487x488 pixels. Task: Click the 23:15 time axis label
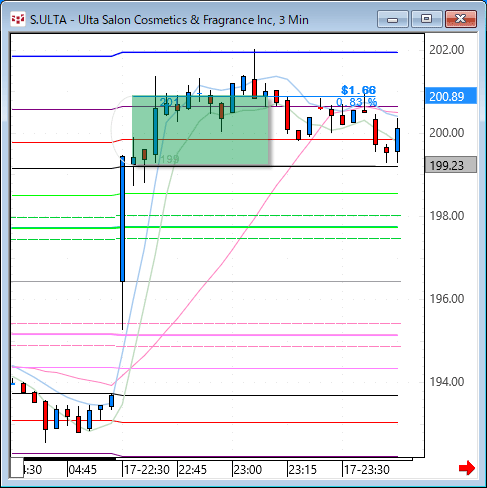(303, 470)
